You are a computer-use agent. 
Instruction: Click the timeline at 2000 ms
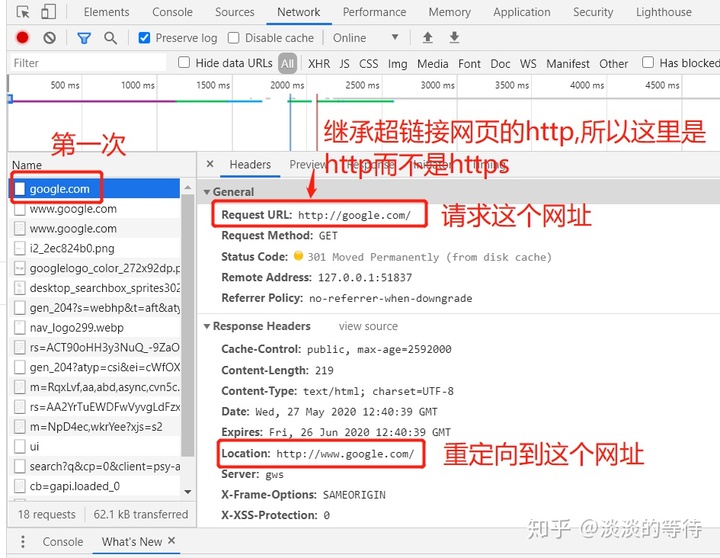[x=287, y=85]
